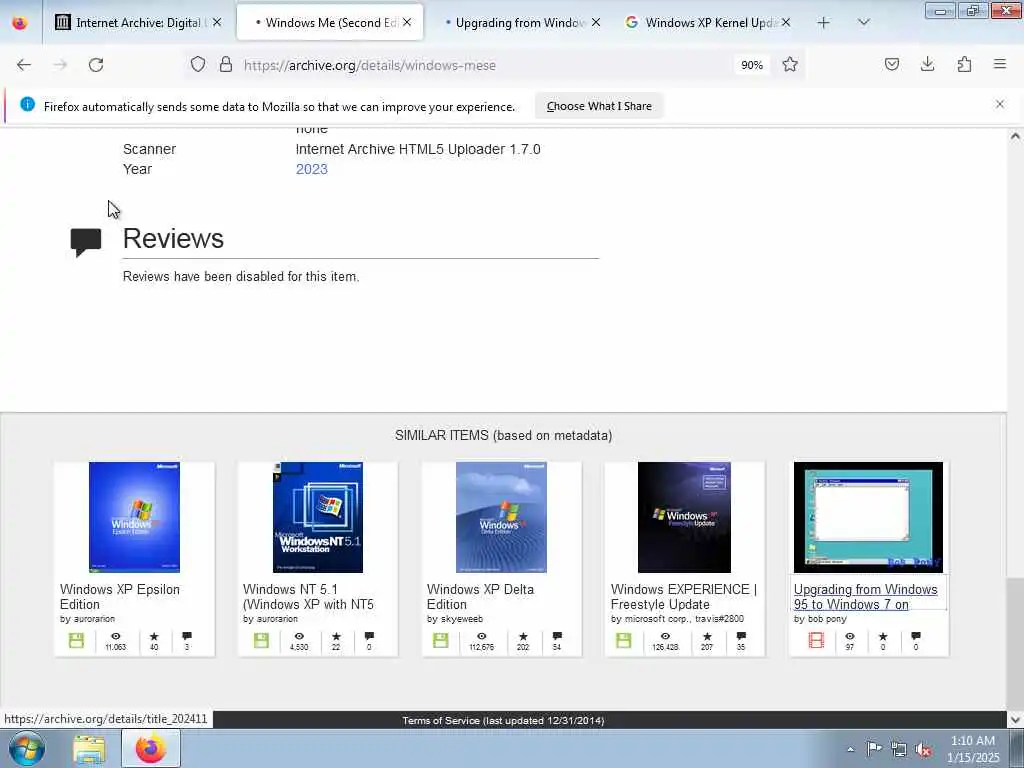Viewport: 1024px width, 768px height.
Task: Open the Windows Start menu
Action: pyautogui.click(x=26, y=748)
